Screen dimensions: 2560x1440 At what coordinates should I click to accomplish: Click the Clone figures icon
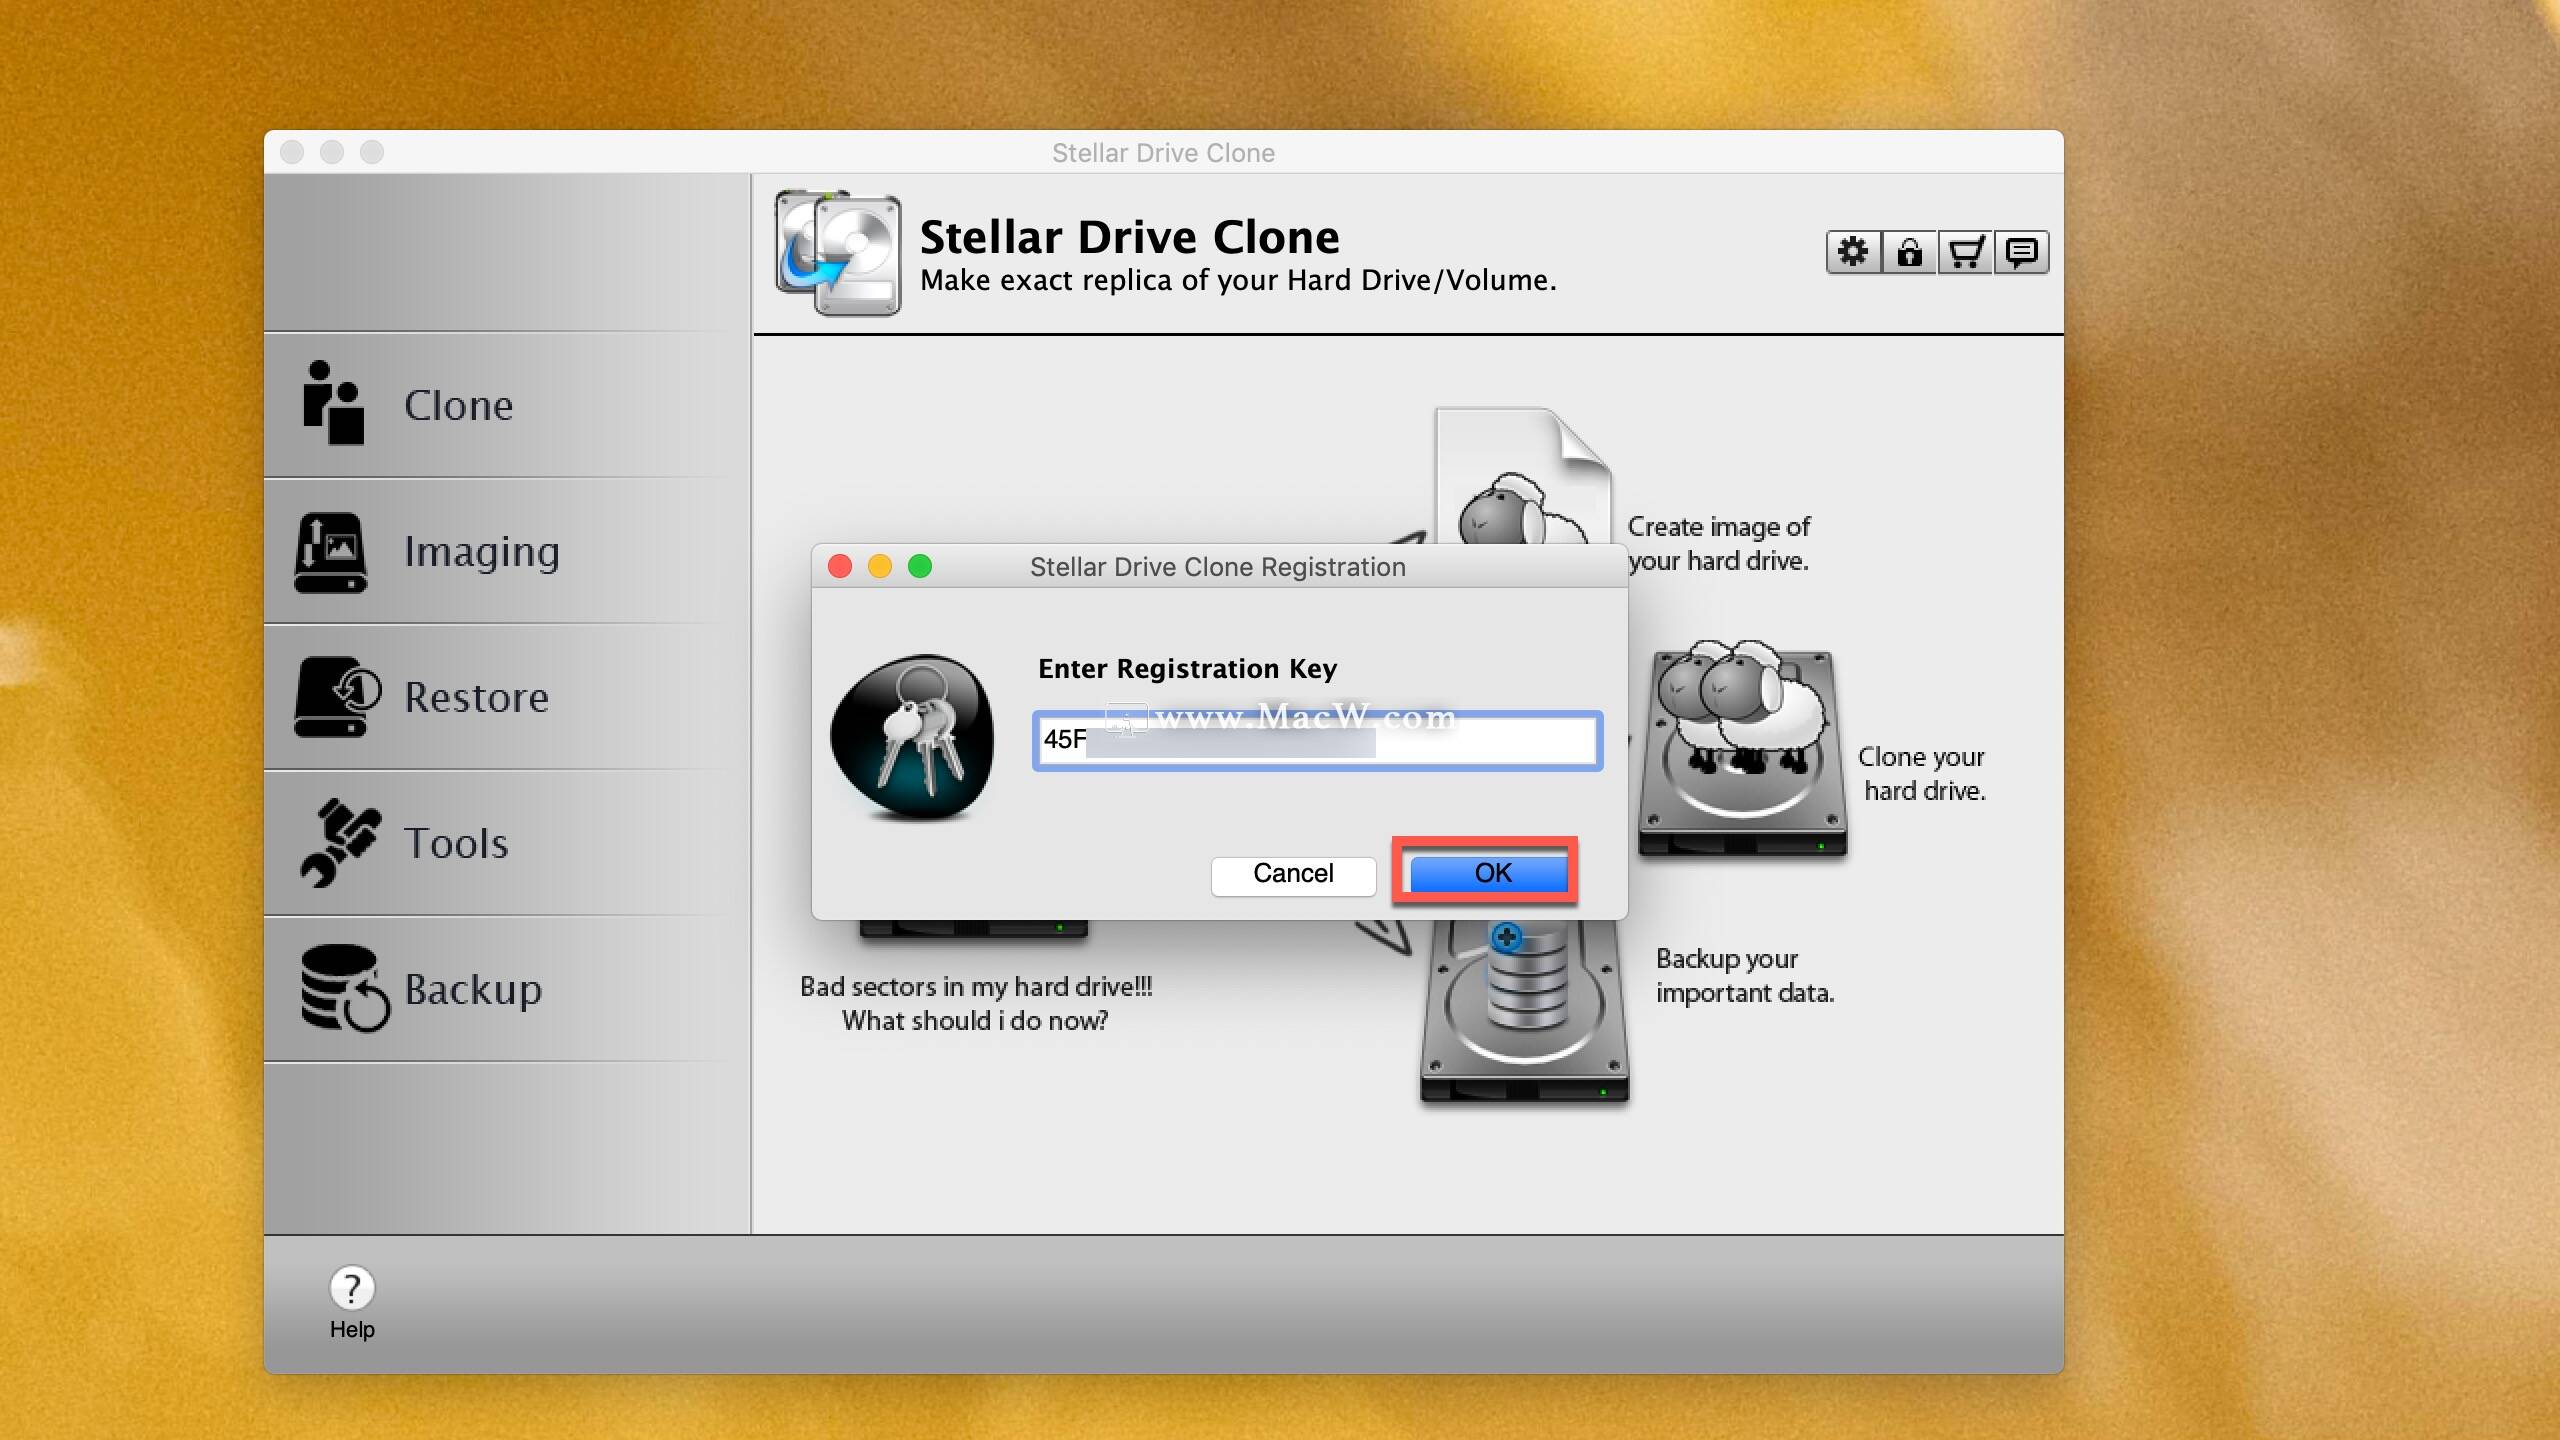332,402
